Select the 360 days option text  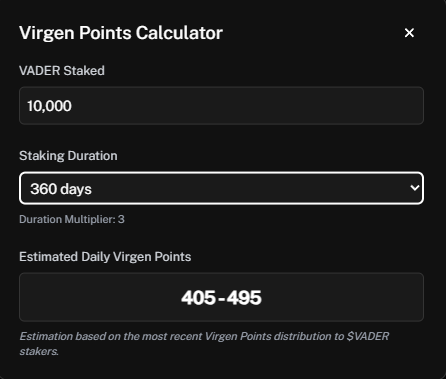coord(61,189)
